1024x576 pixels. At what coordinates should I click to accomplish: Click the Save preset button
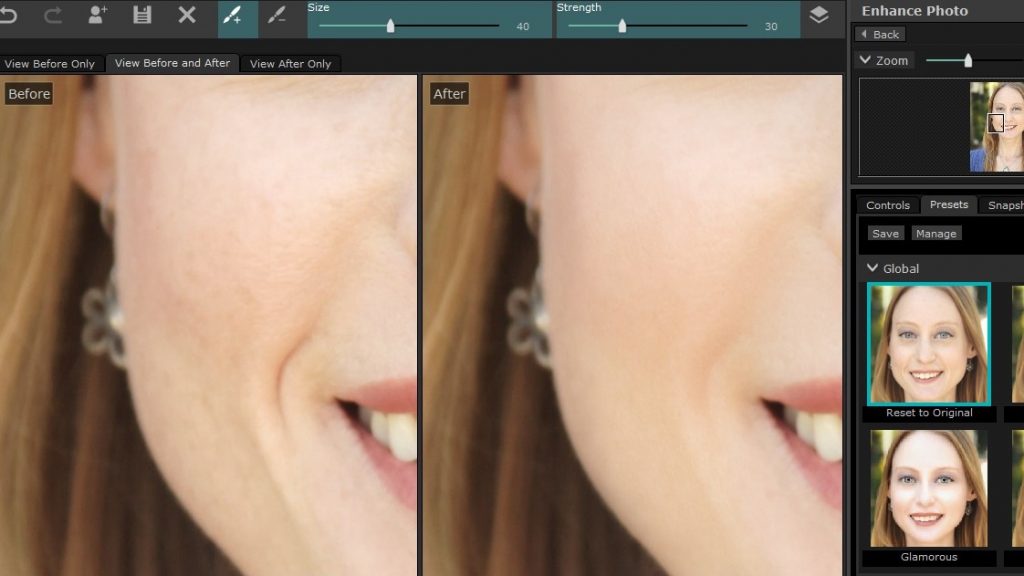pos(885,233)
